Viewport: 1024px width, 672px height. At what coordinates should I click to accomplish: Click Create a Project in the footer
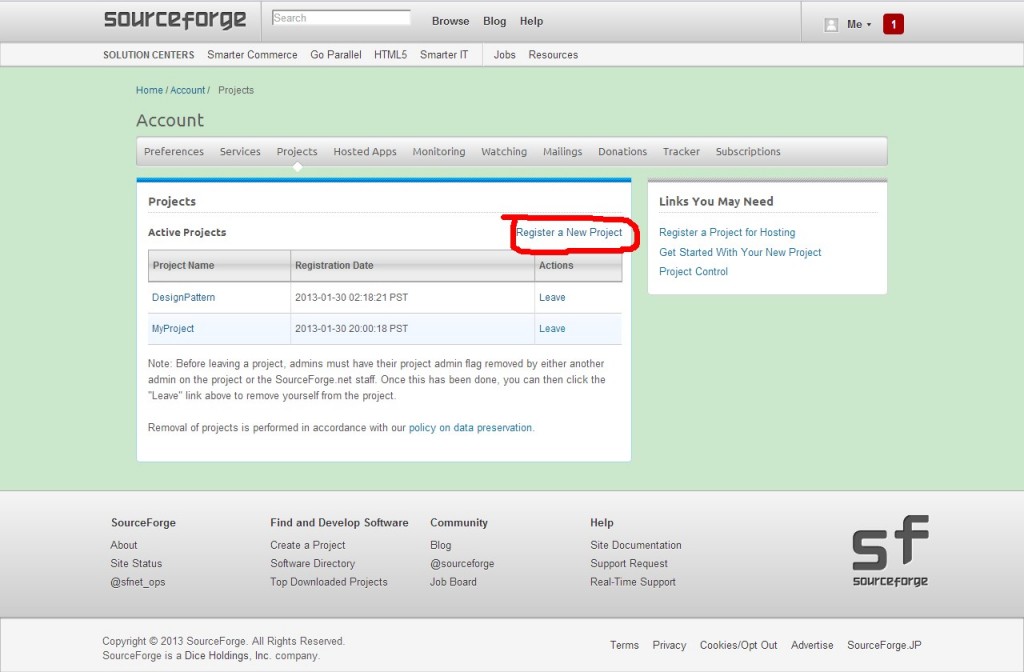click(308, 545)
